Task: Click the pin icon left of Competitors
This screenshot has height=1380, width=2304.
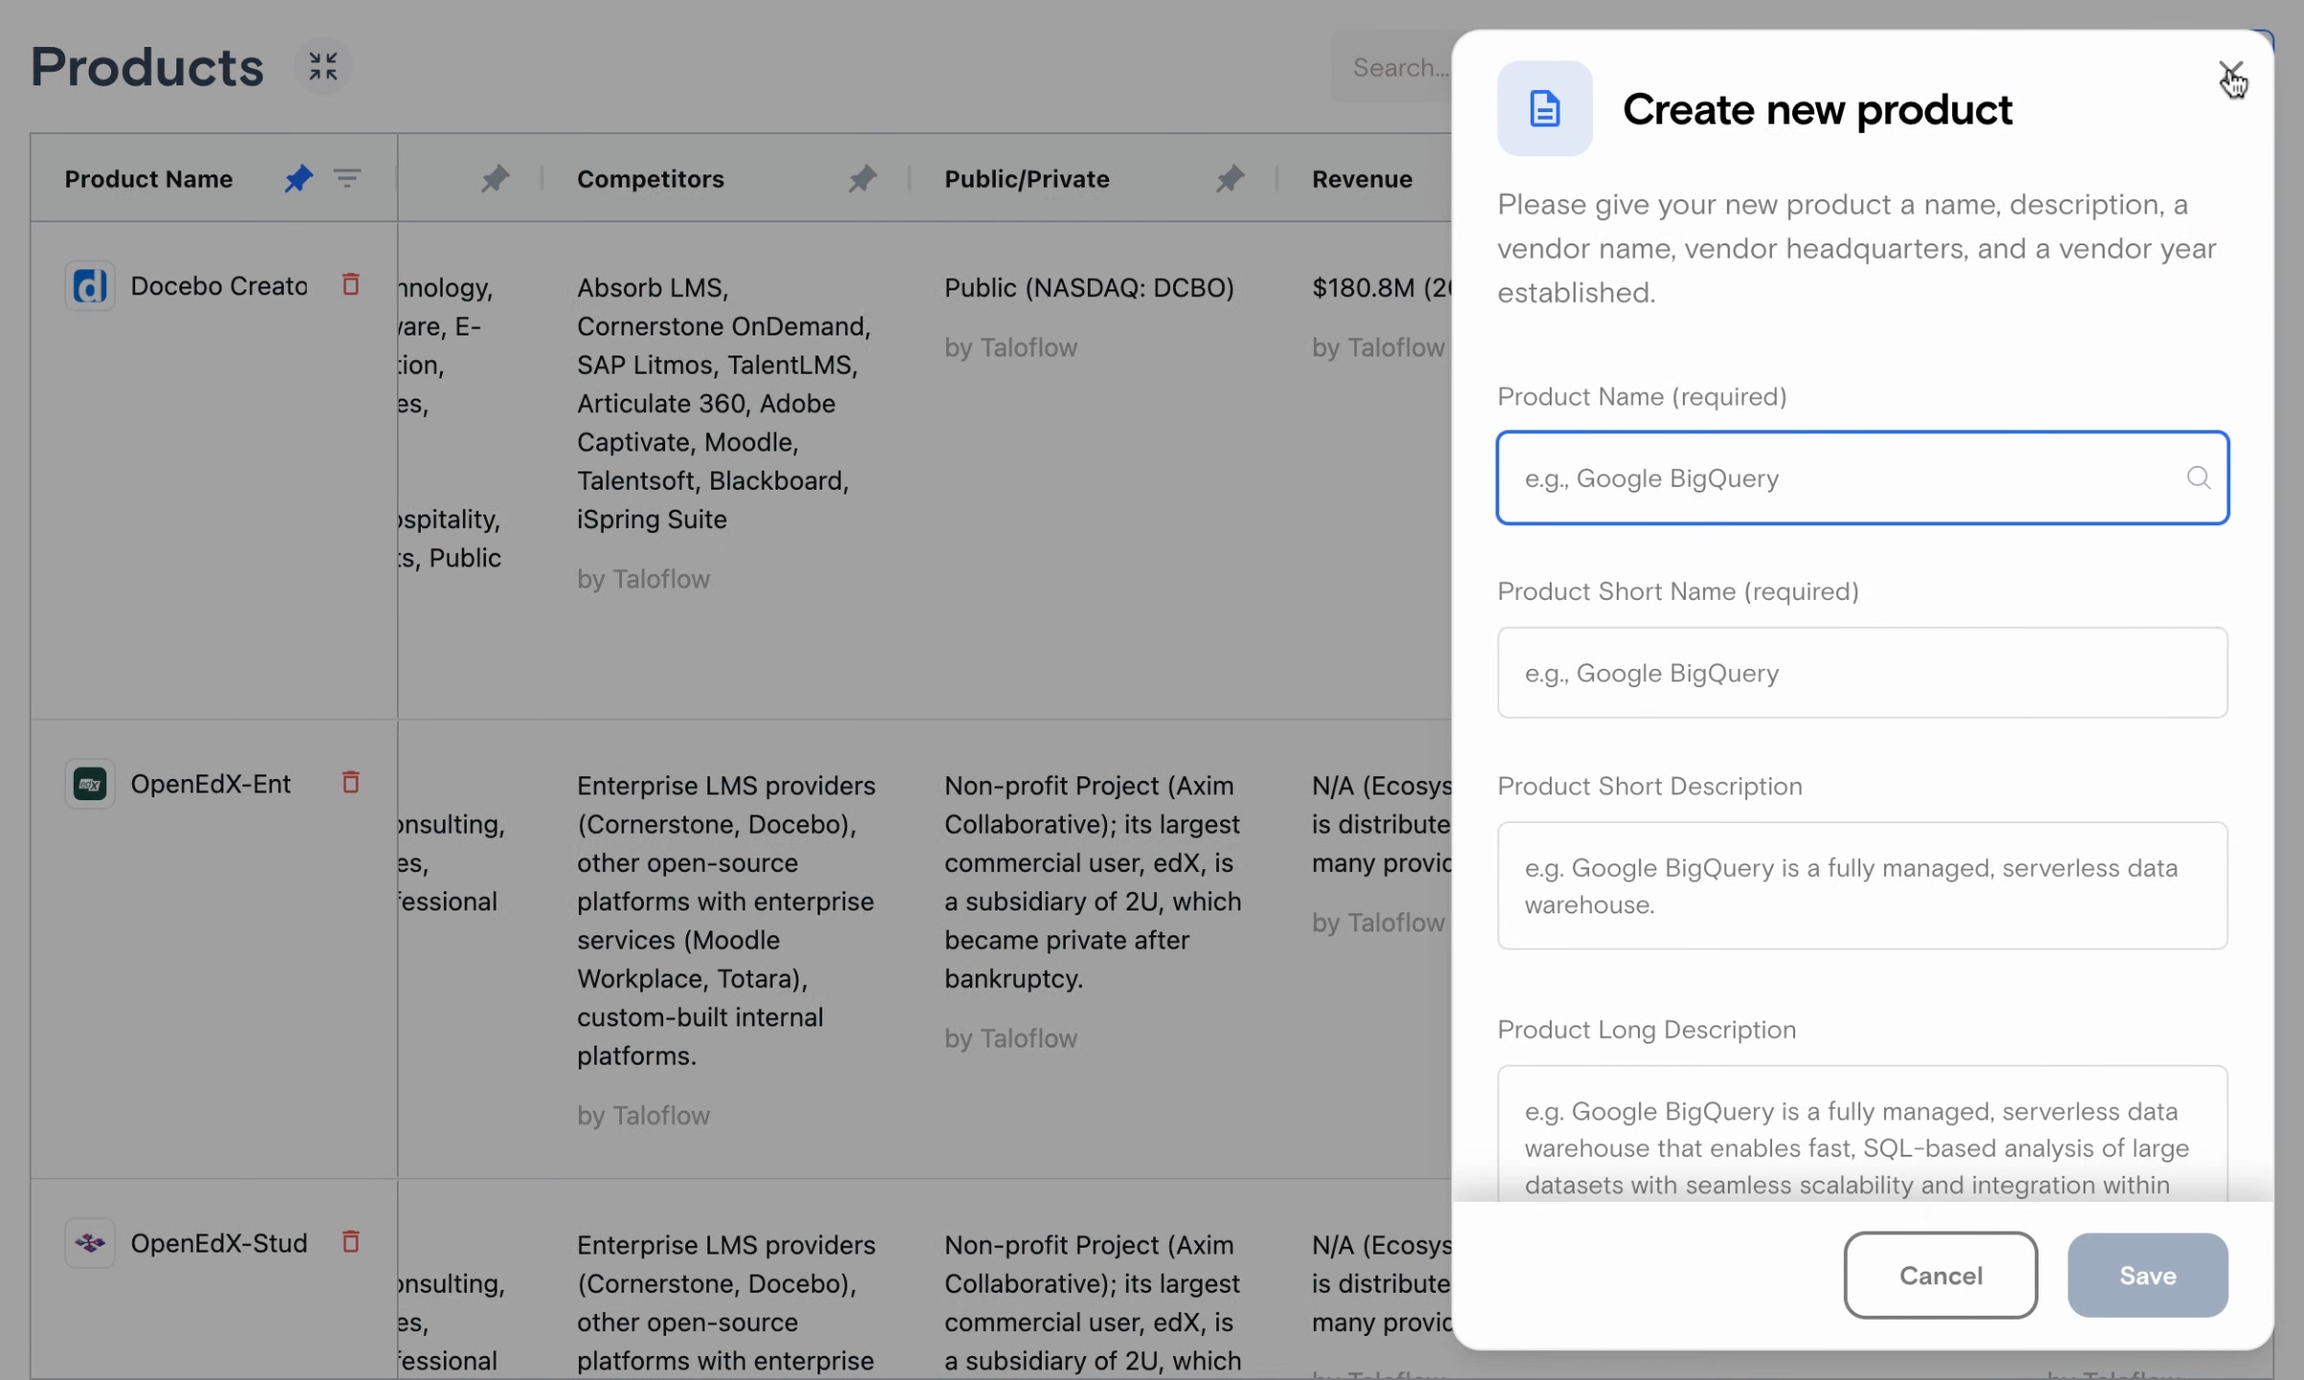Action: (494, 179)
